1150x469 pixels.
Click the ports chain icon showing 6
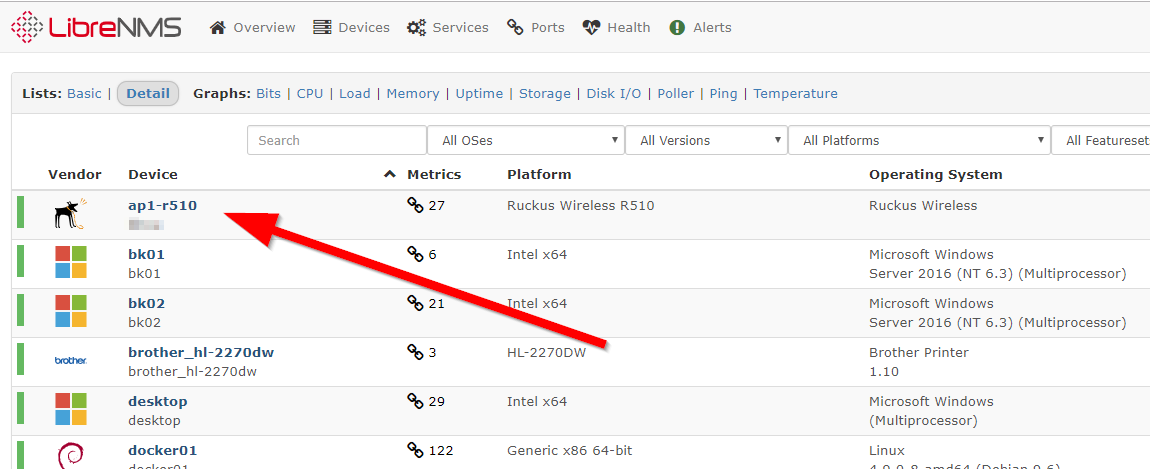click(x=415, y=255)
